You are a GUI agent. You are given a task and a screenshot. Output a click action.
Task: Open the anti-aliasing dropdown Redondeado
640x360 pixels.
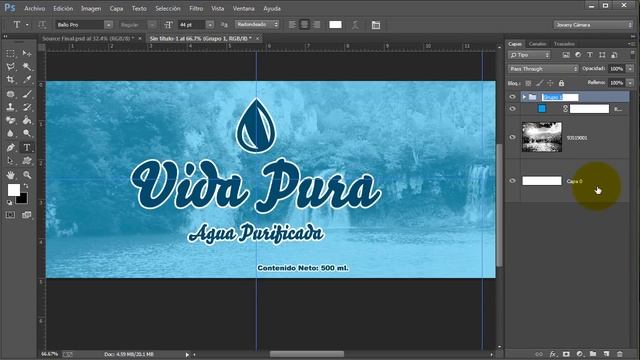pos(257,24)
